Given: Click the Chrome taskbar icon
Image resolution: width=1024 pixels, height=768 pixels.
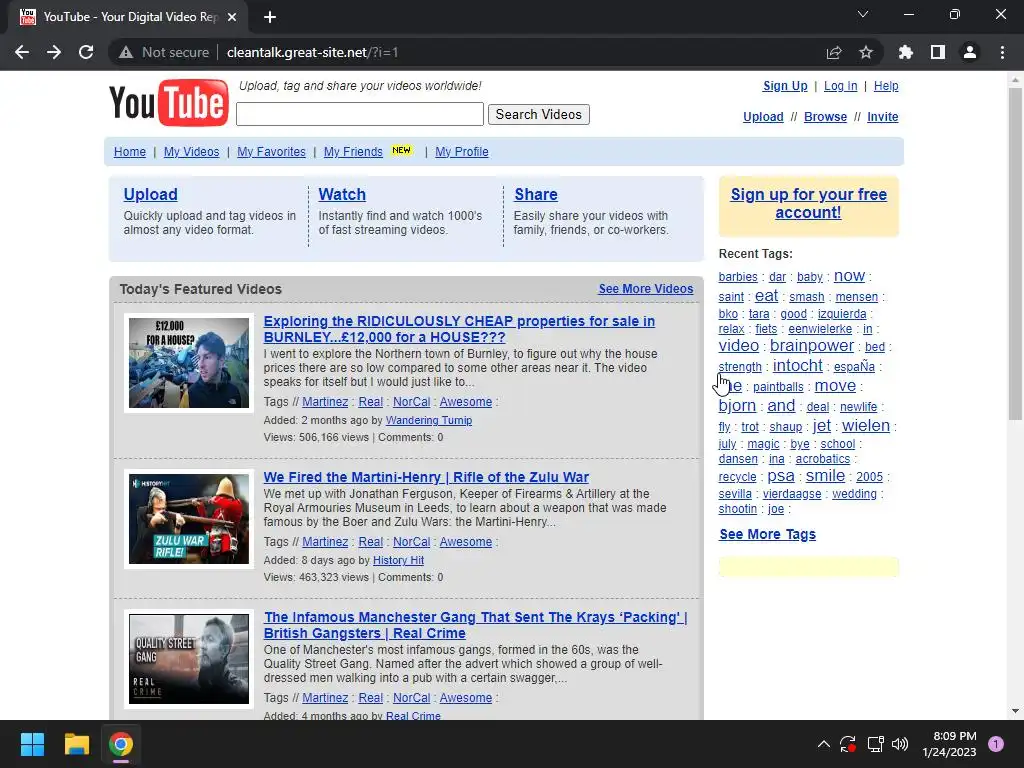Looking at the screenshot, I should coord(121,744).
